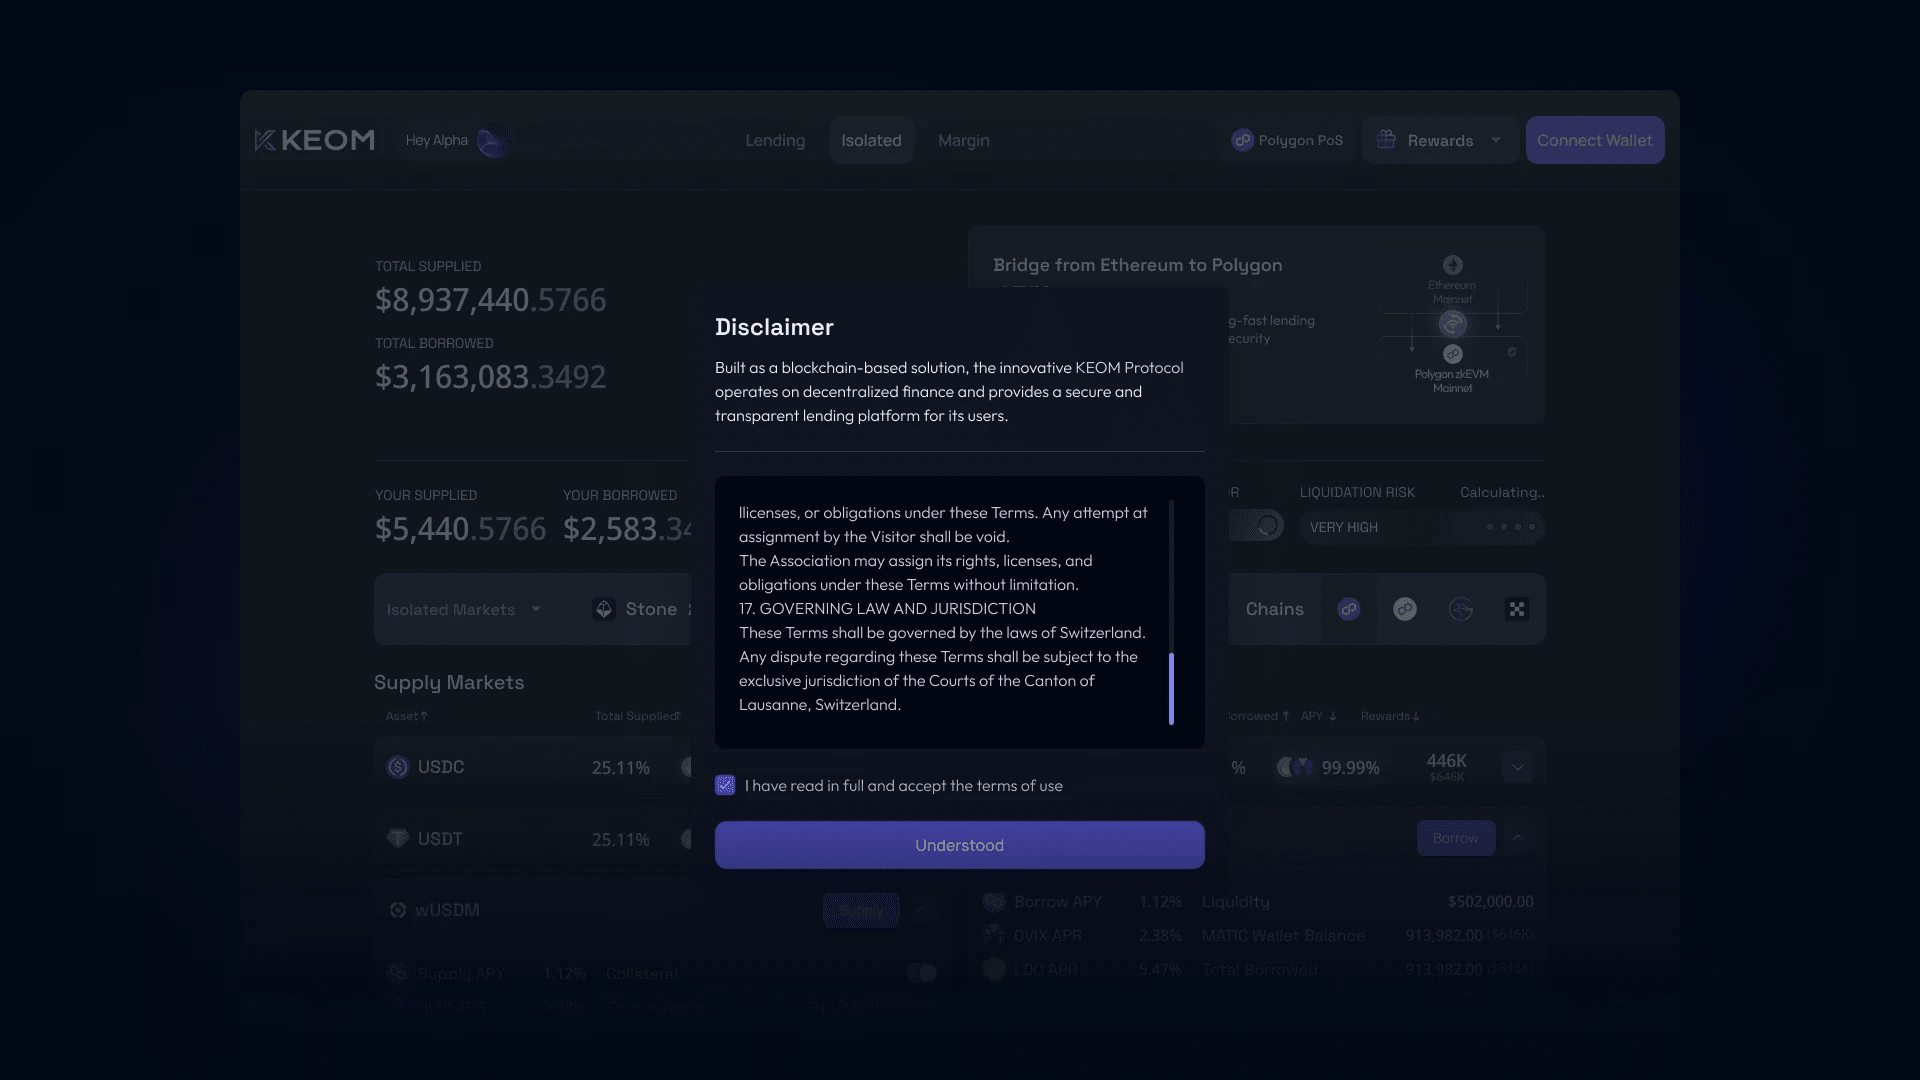The height and width of the screenshot is (1080, 1920).
Task: Open the Polygon PoS network selector
Action: coord(1287,140)
